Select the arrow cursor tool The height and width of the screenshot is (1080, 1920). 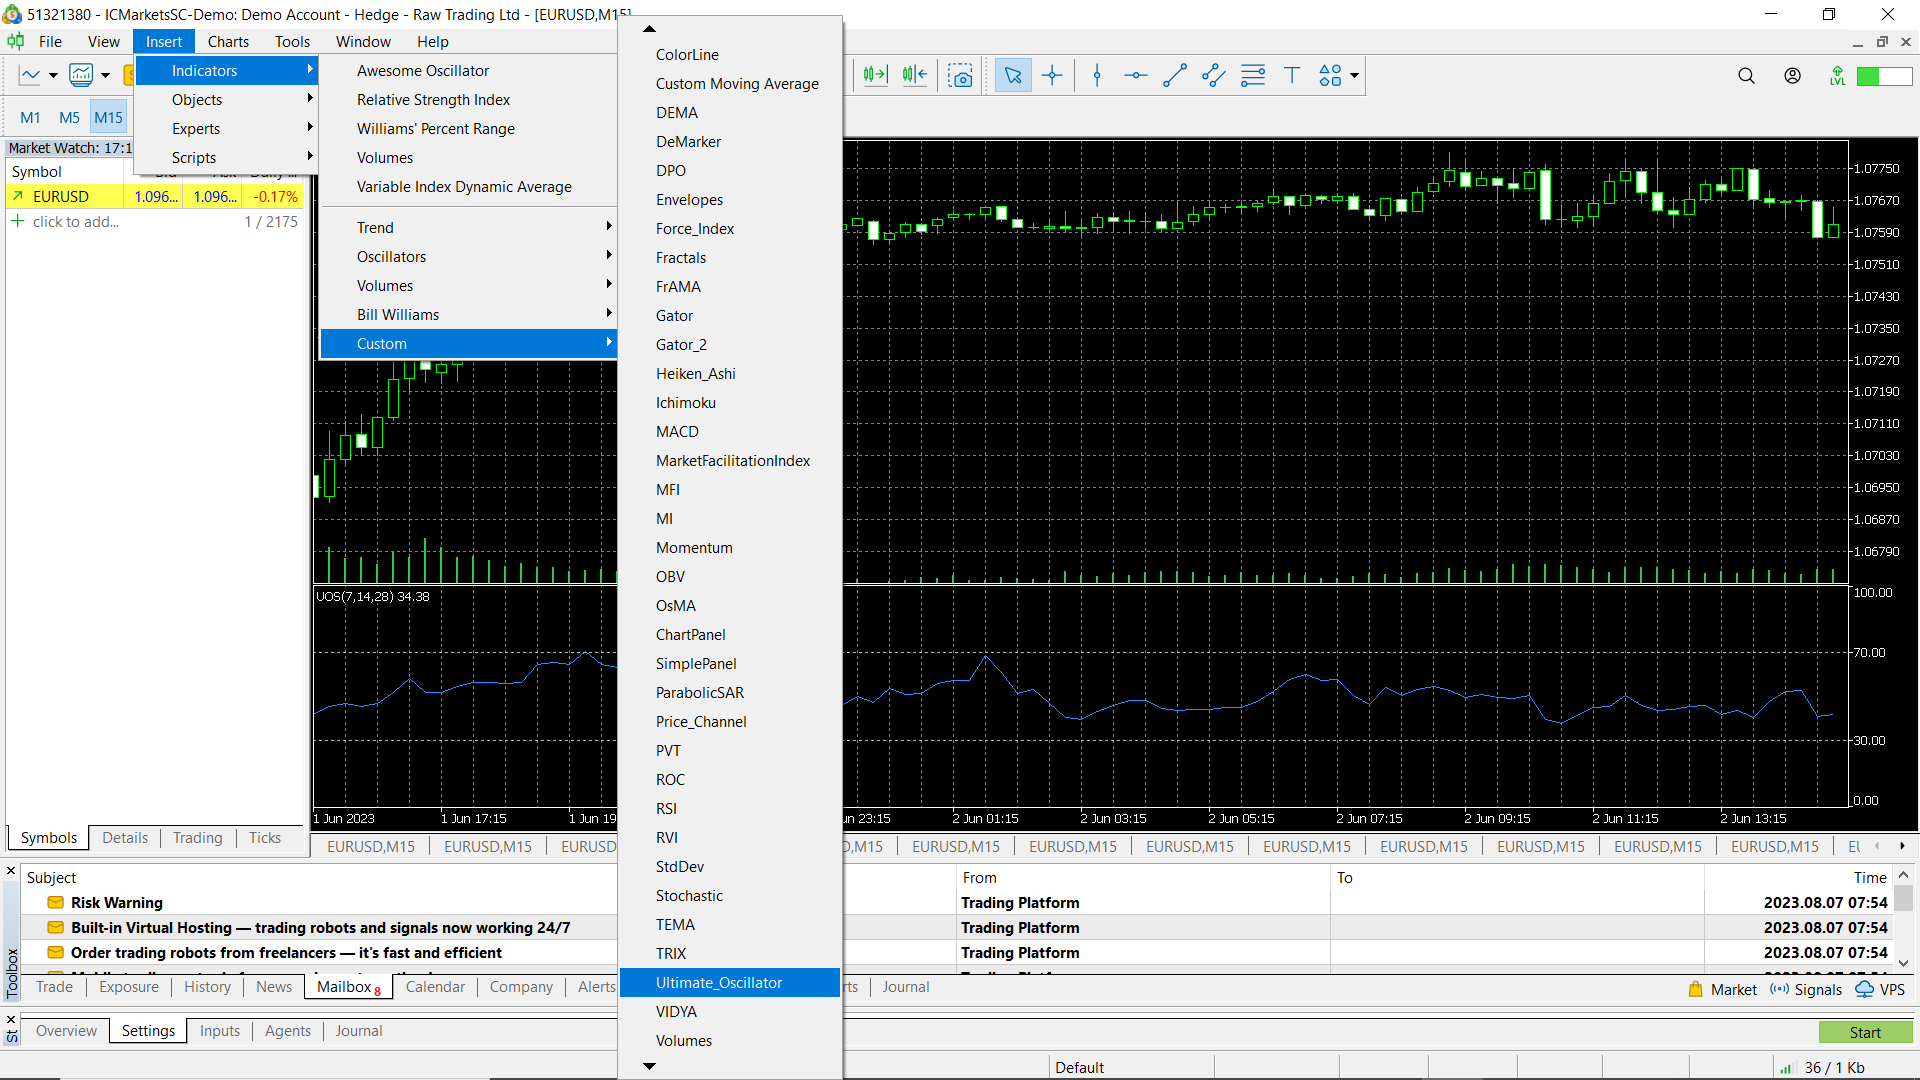coord(1013,76)
